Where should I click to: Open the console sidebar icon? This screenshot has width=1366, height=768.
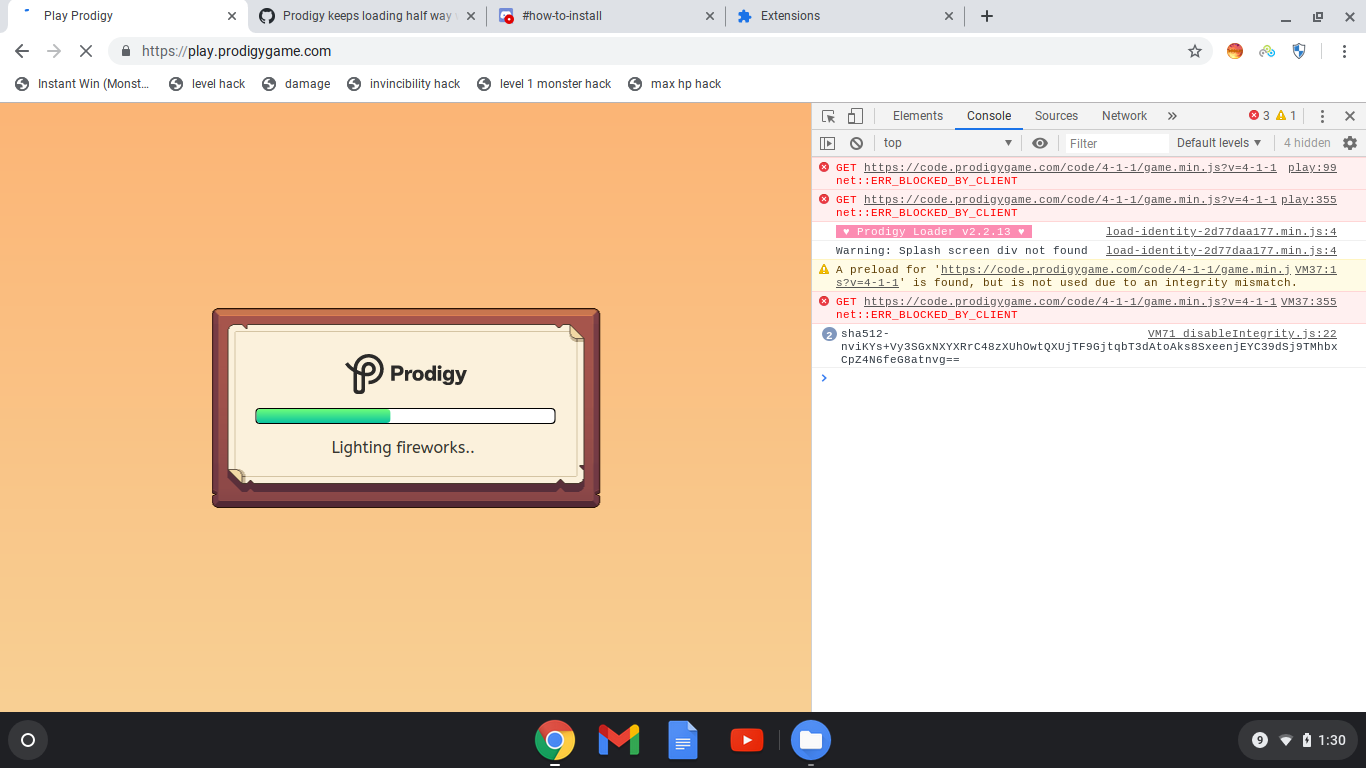tap(827, 143)
